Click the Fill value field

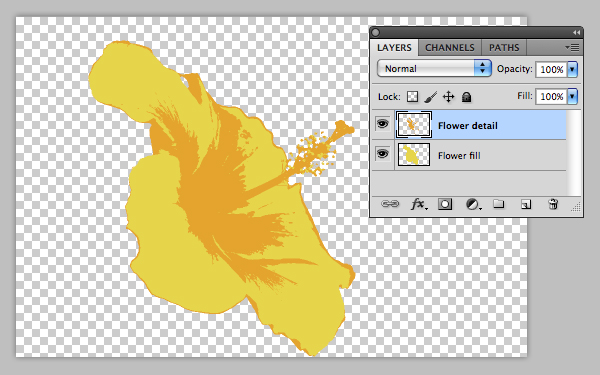tap(551, 96)
